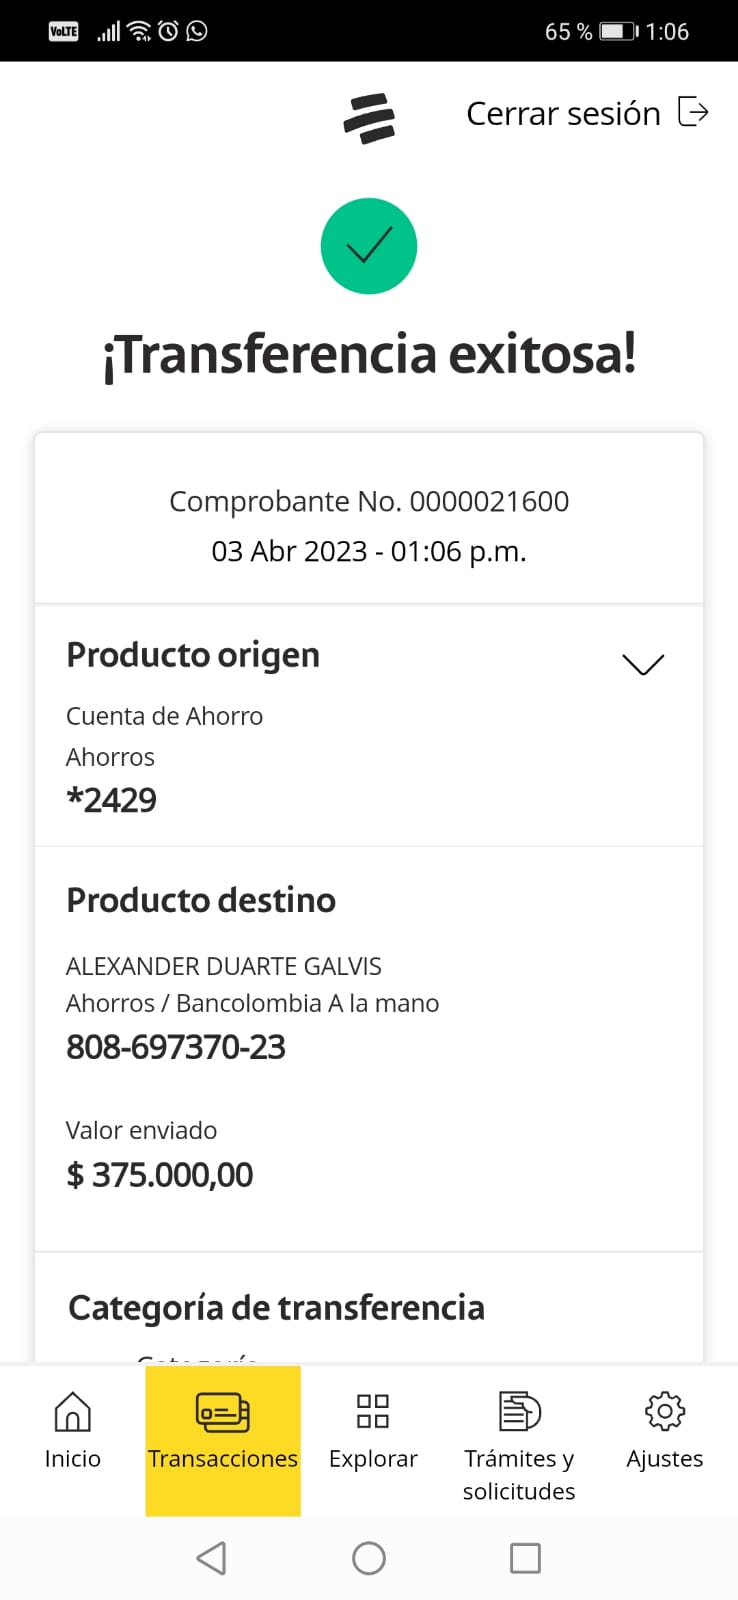
Task: Tap the Inicio home icon
Action: [x=72, y=1411]
